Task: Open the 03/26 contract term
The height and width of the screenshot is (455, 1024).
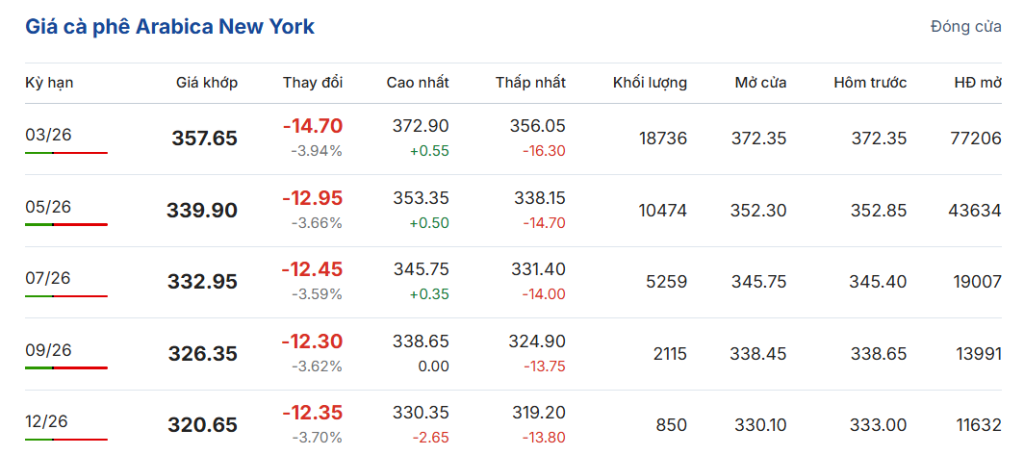Action: 48,134
